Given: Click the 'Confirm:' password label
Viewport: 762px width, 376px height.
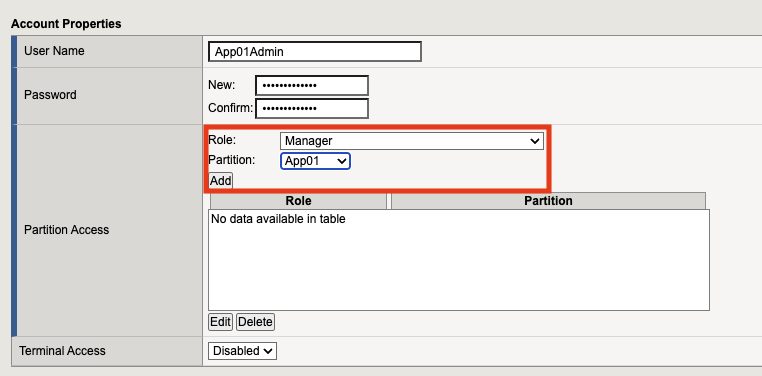Looking at the screenshot, I should pyautogui.click(x=231, y=108).
